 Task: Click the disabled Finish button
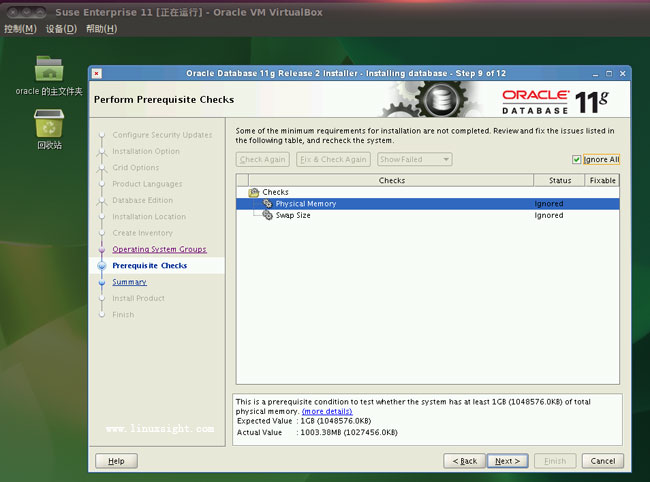555,461
